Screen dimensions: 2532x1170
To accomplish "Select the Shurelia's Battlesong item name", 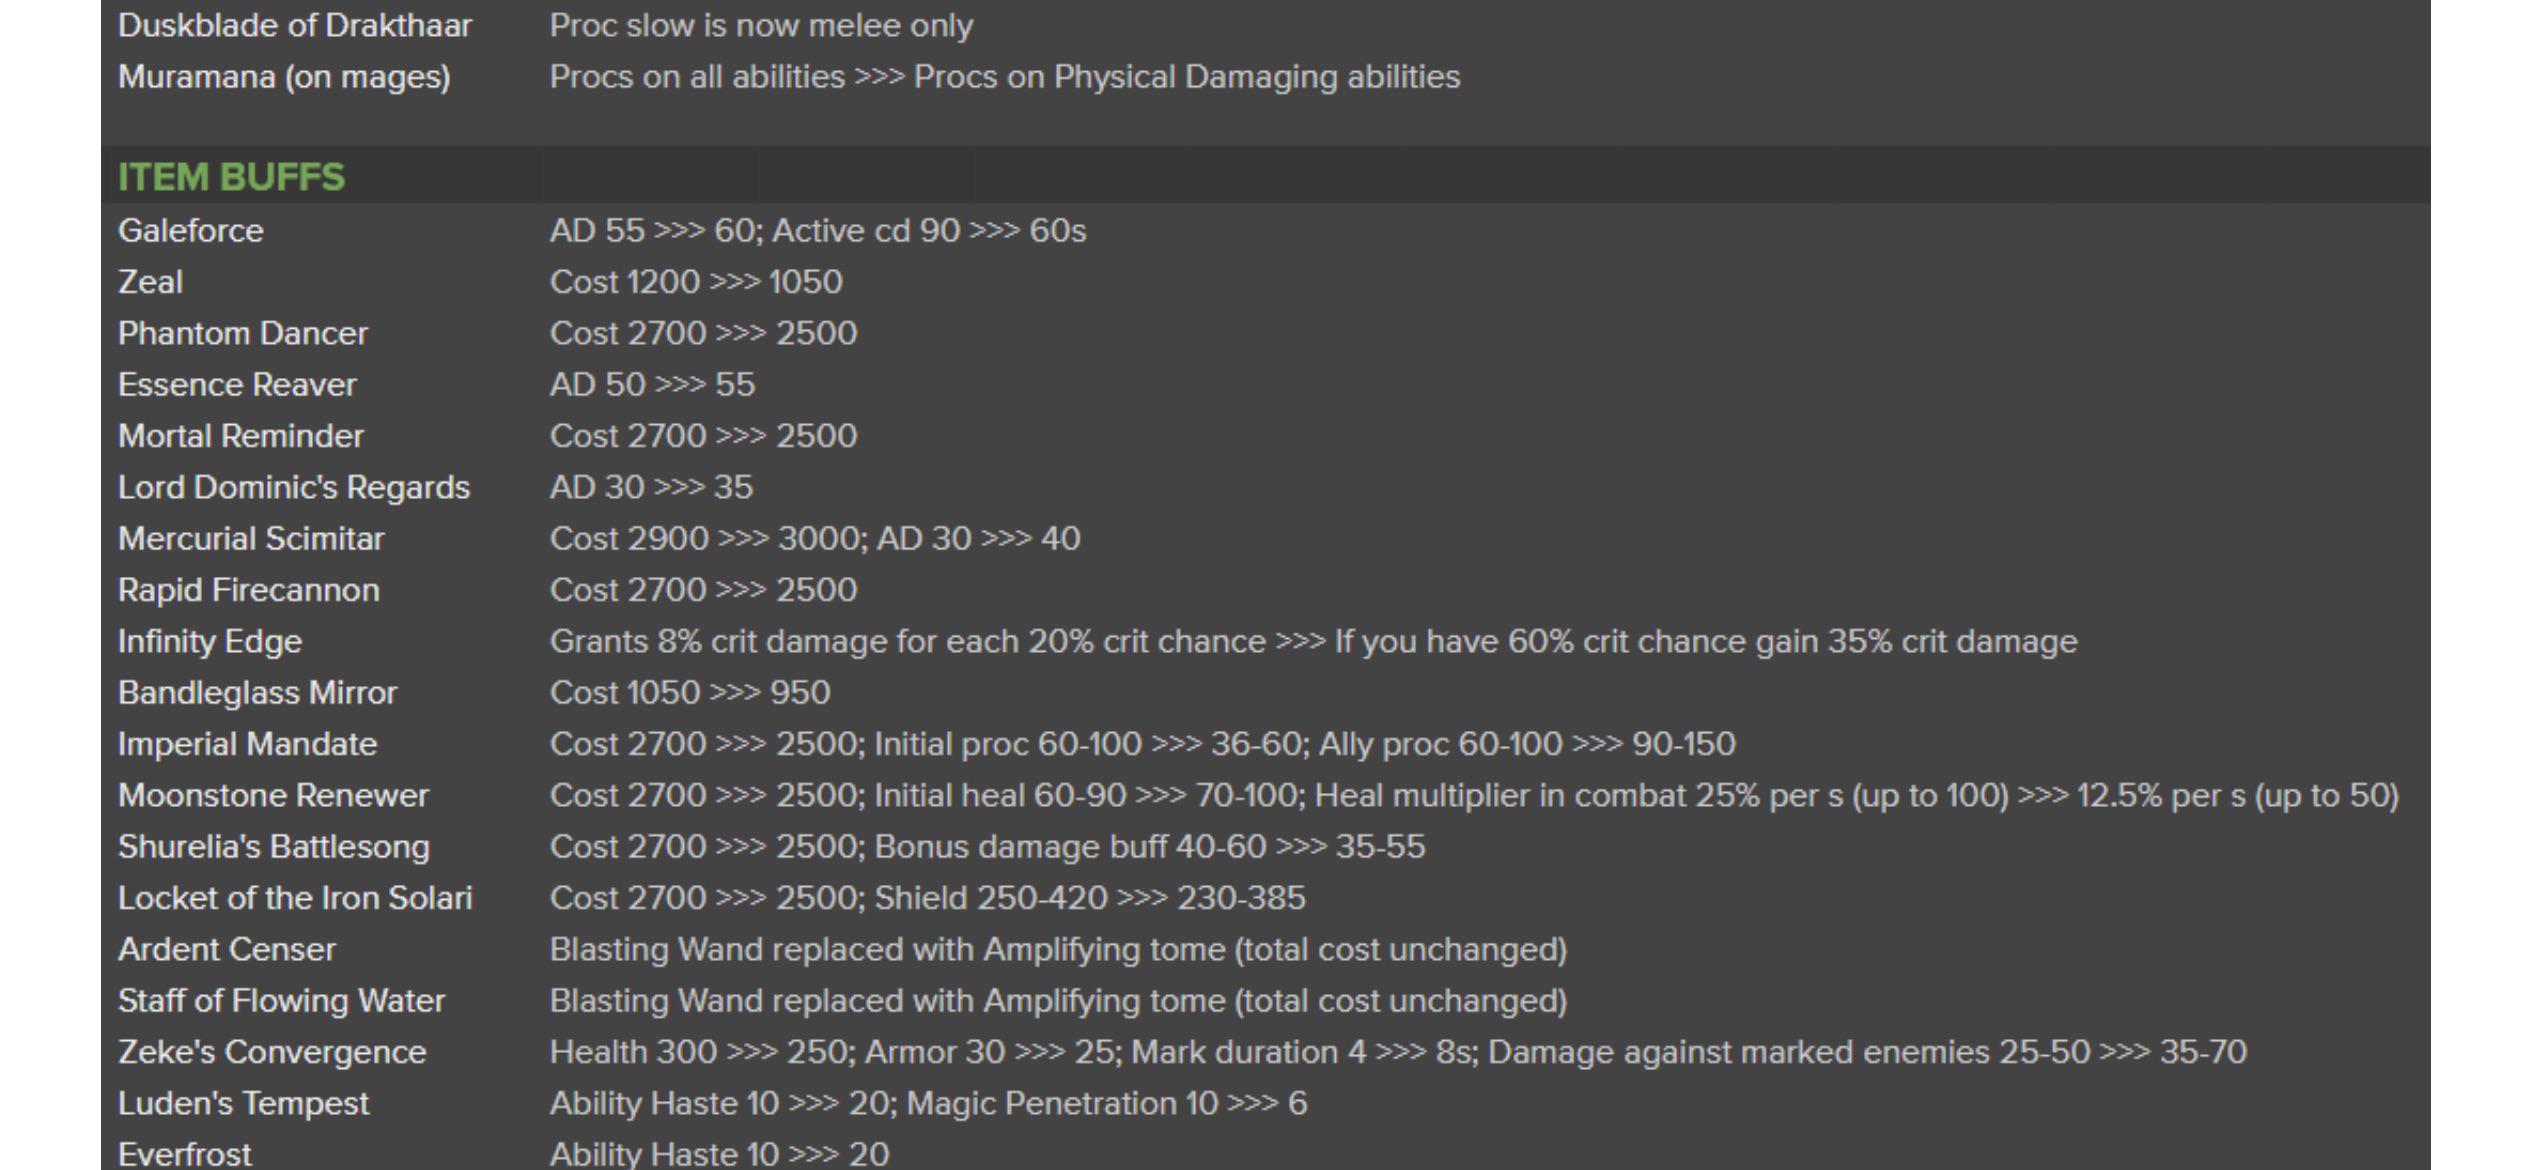I will coord(273,847).
